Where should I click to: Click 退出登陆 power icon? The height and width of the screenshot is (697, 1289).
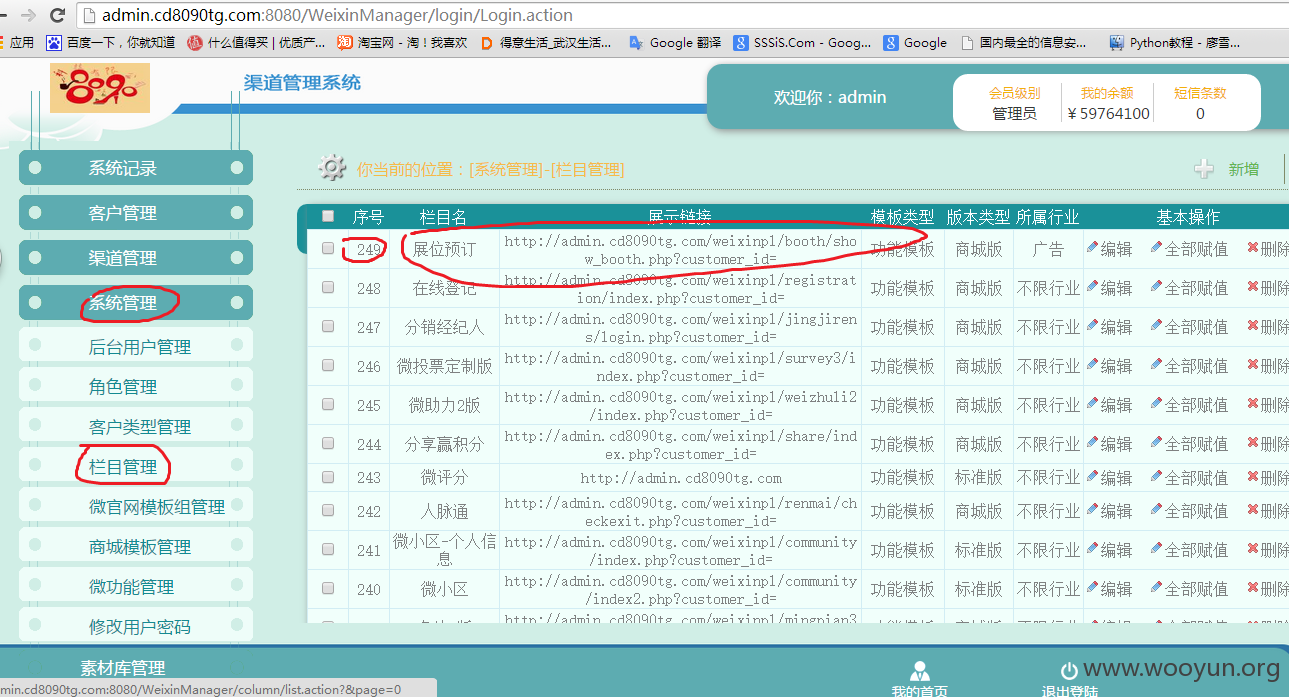tap(1069, 671)
